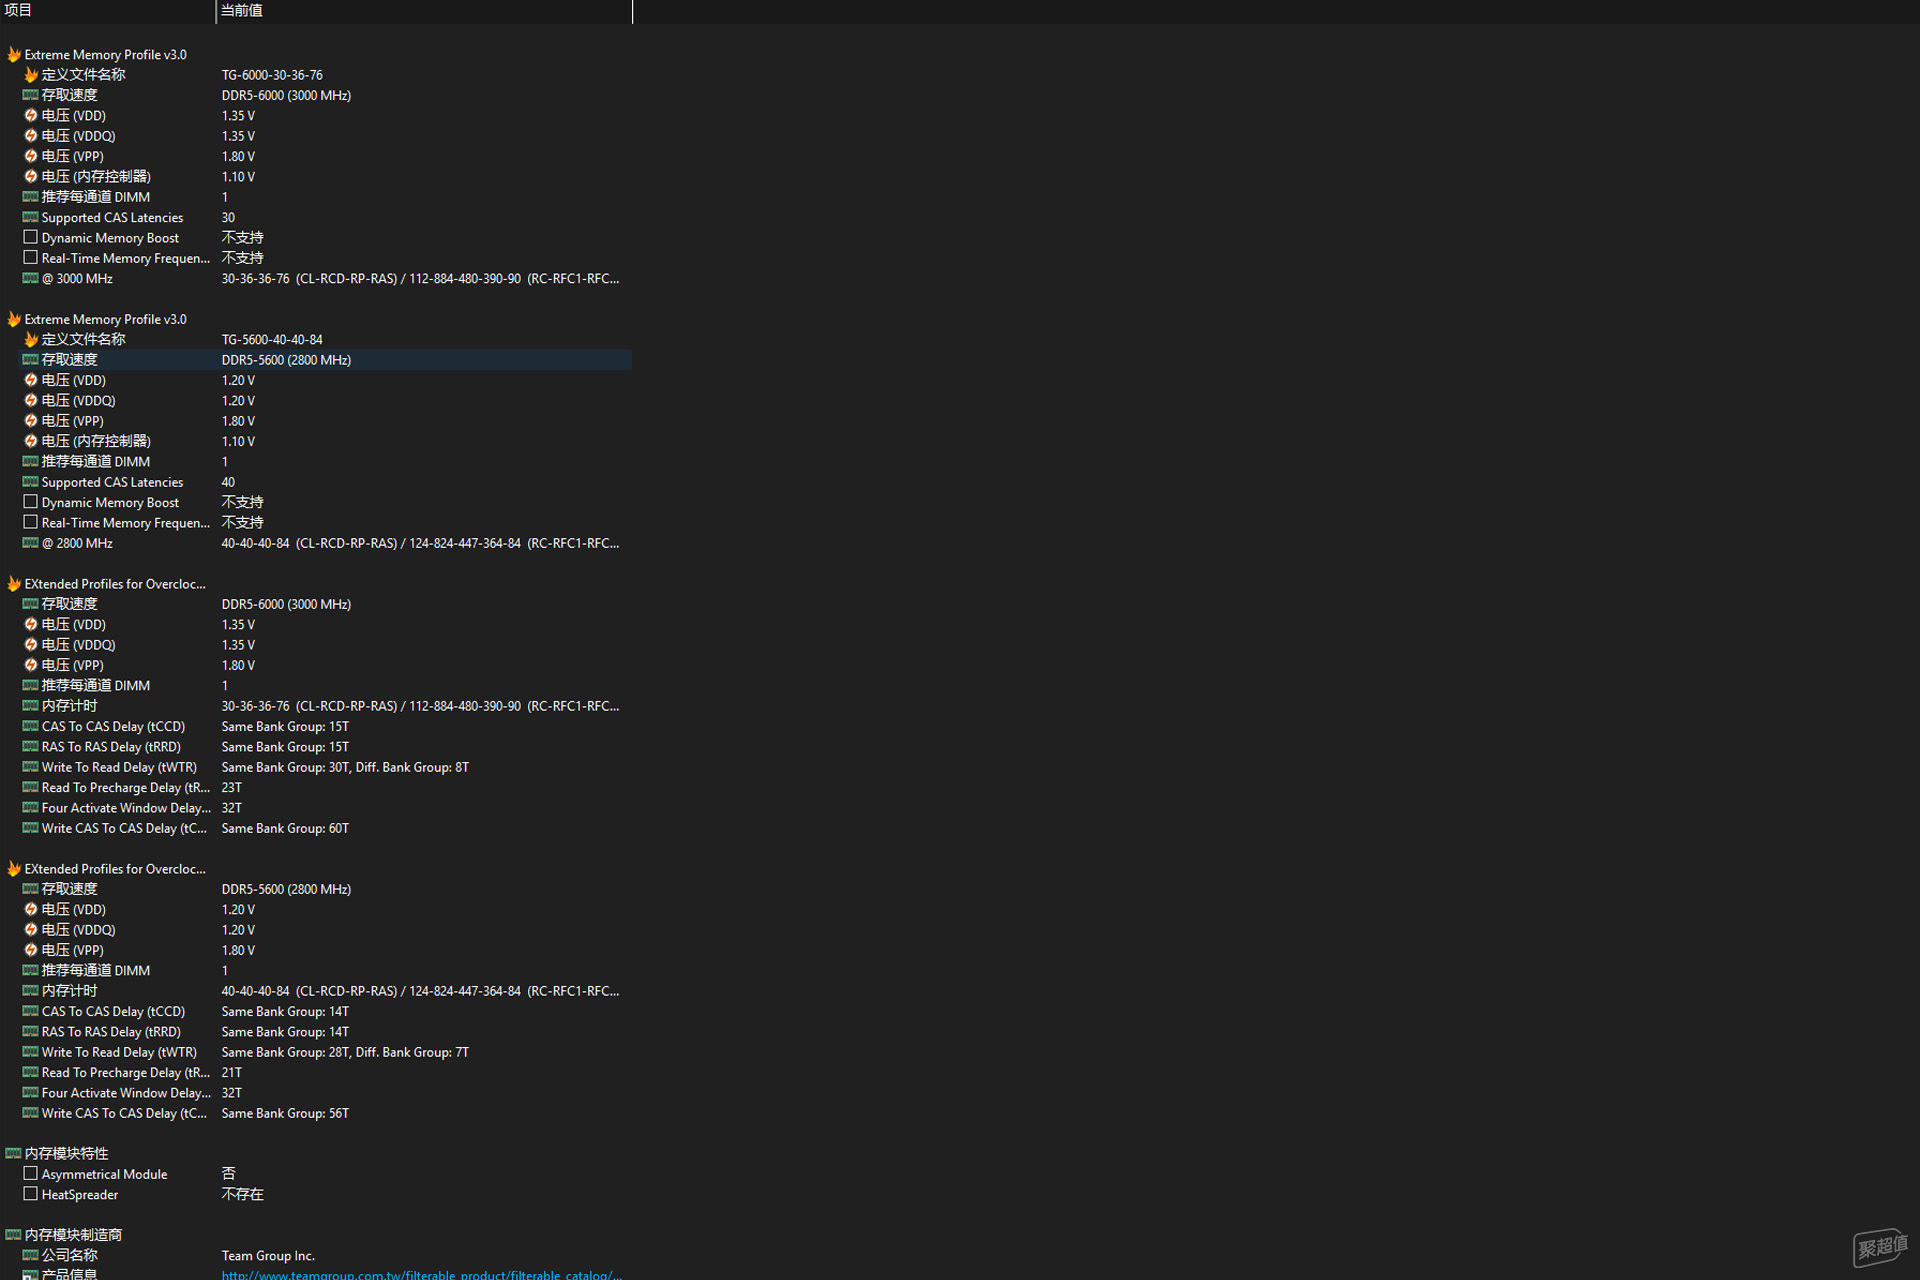Select first EXtended Profiles for Overclocking header
The image size is (1920, 1280).
pyautogui.click(x=115, y=584)
